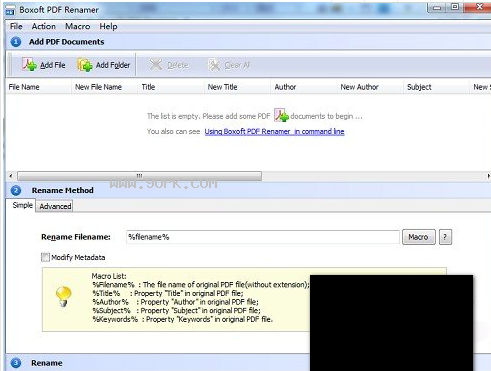Click the Add File toolbar button

point(44,65)
